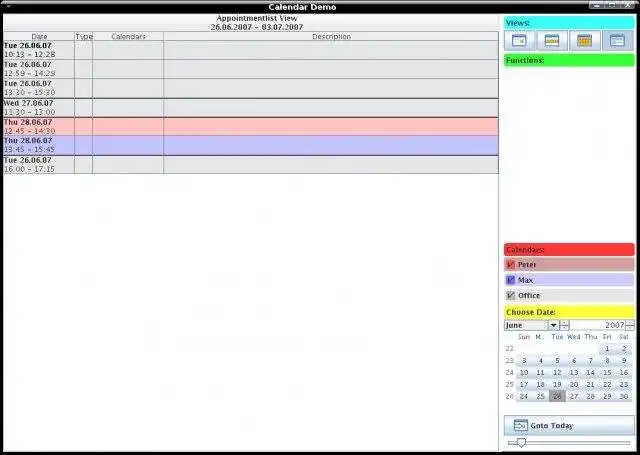
Task: Pick June 2 in the mini calendar
Action: point(624,349)
